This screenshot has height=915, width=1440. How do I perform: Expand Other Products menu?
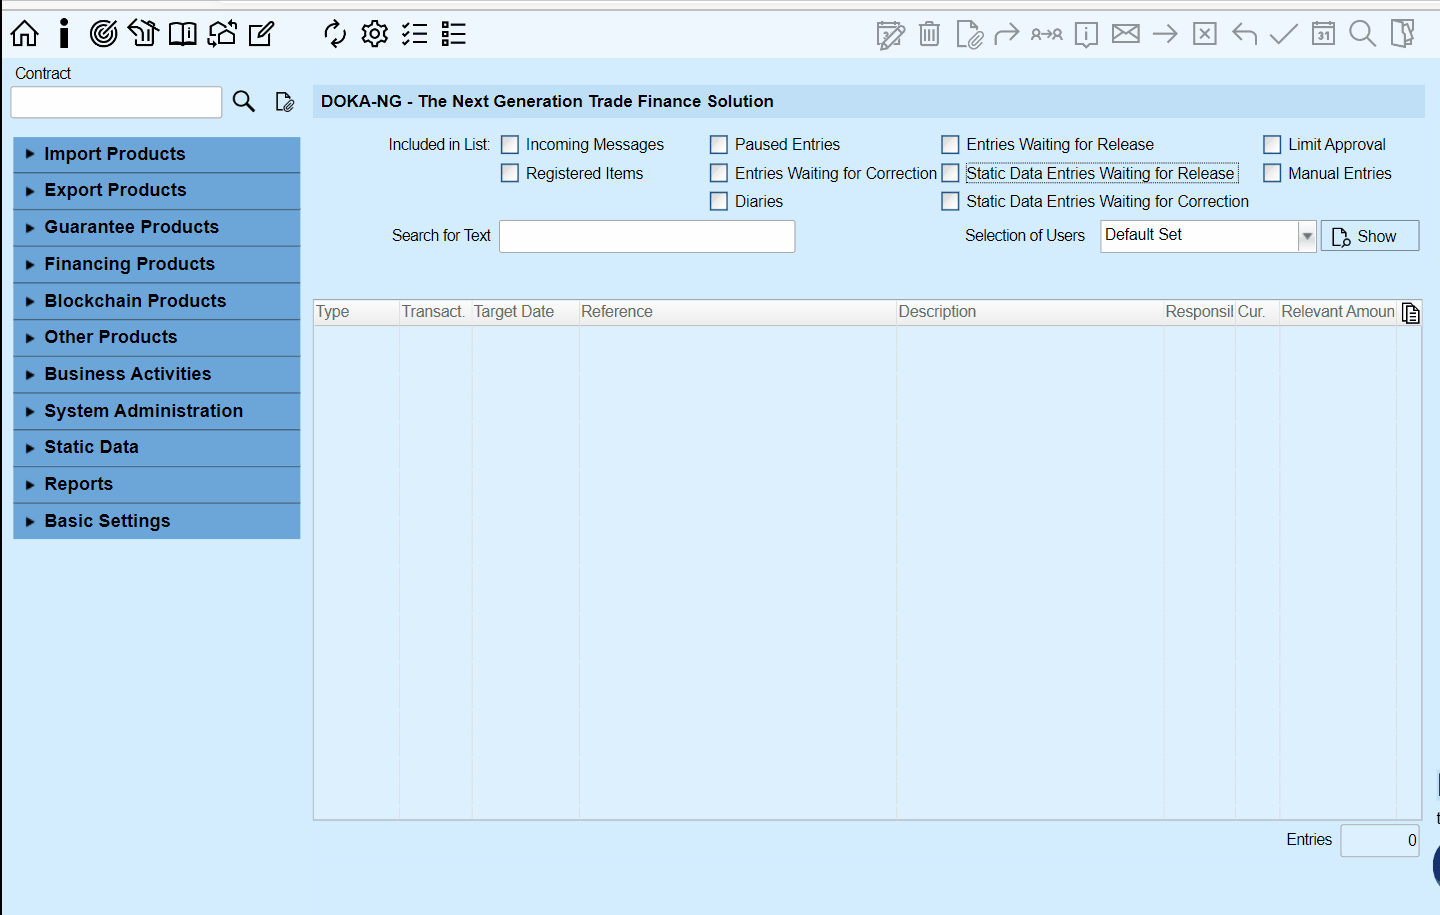pyautogui.click(x=157, y=337)
